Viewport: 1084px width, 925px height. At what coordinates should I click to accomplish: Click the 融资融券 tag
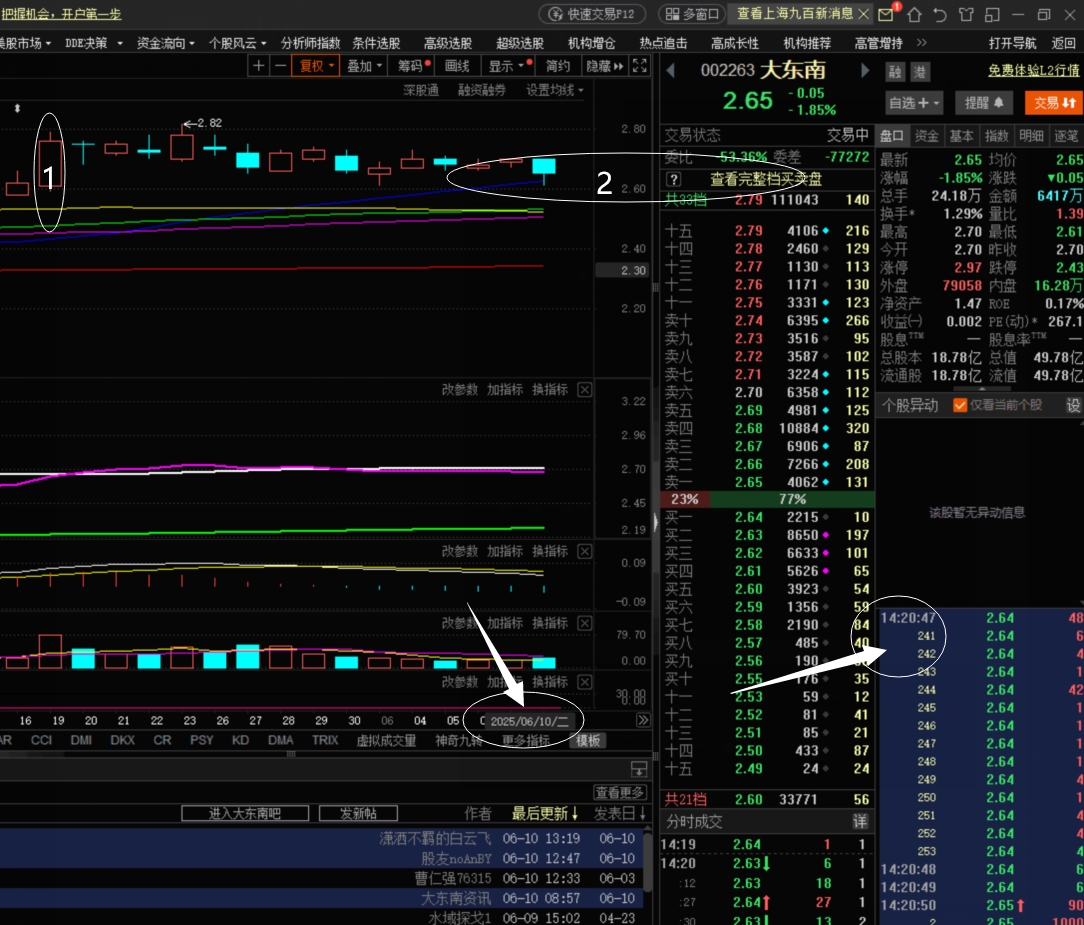pos(482,90)
